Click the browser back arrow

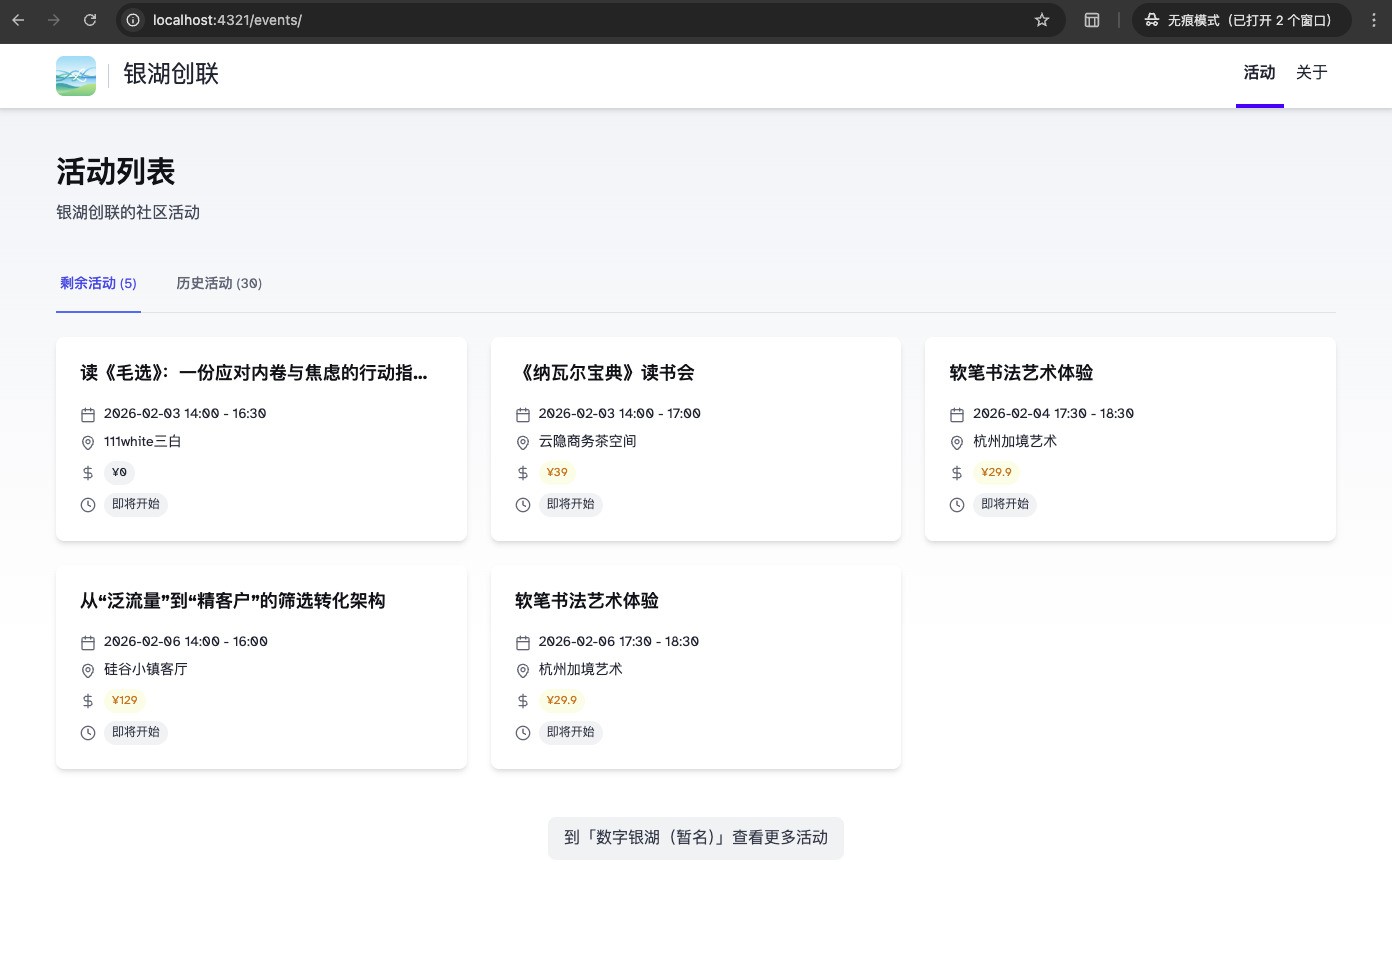[18, 20]
